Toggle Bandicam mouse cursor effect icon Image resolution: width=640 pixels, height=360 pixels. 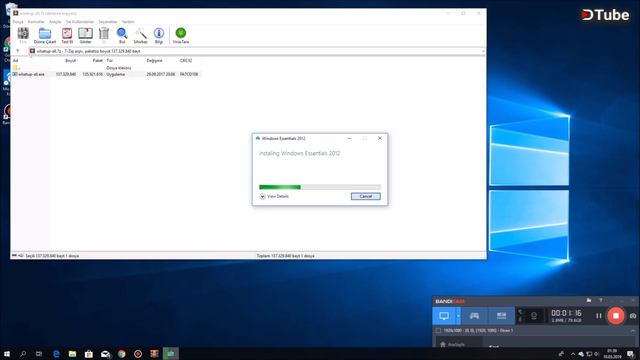click(x=520, y=312)
